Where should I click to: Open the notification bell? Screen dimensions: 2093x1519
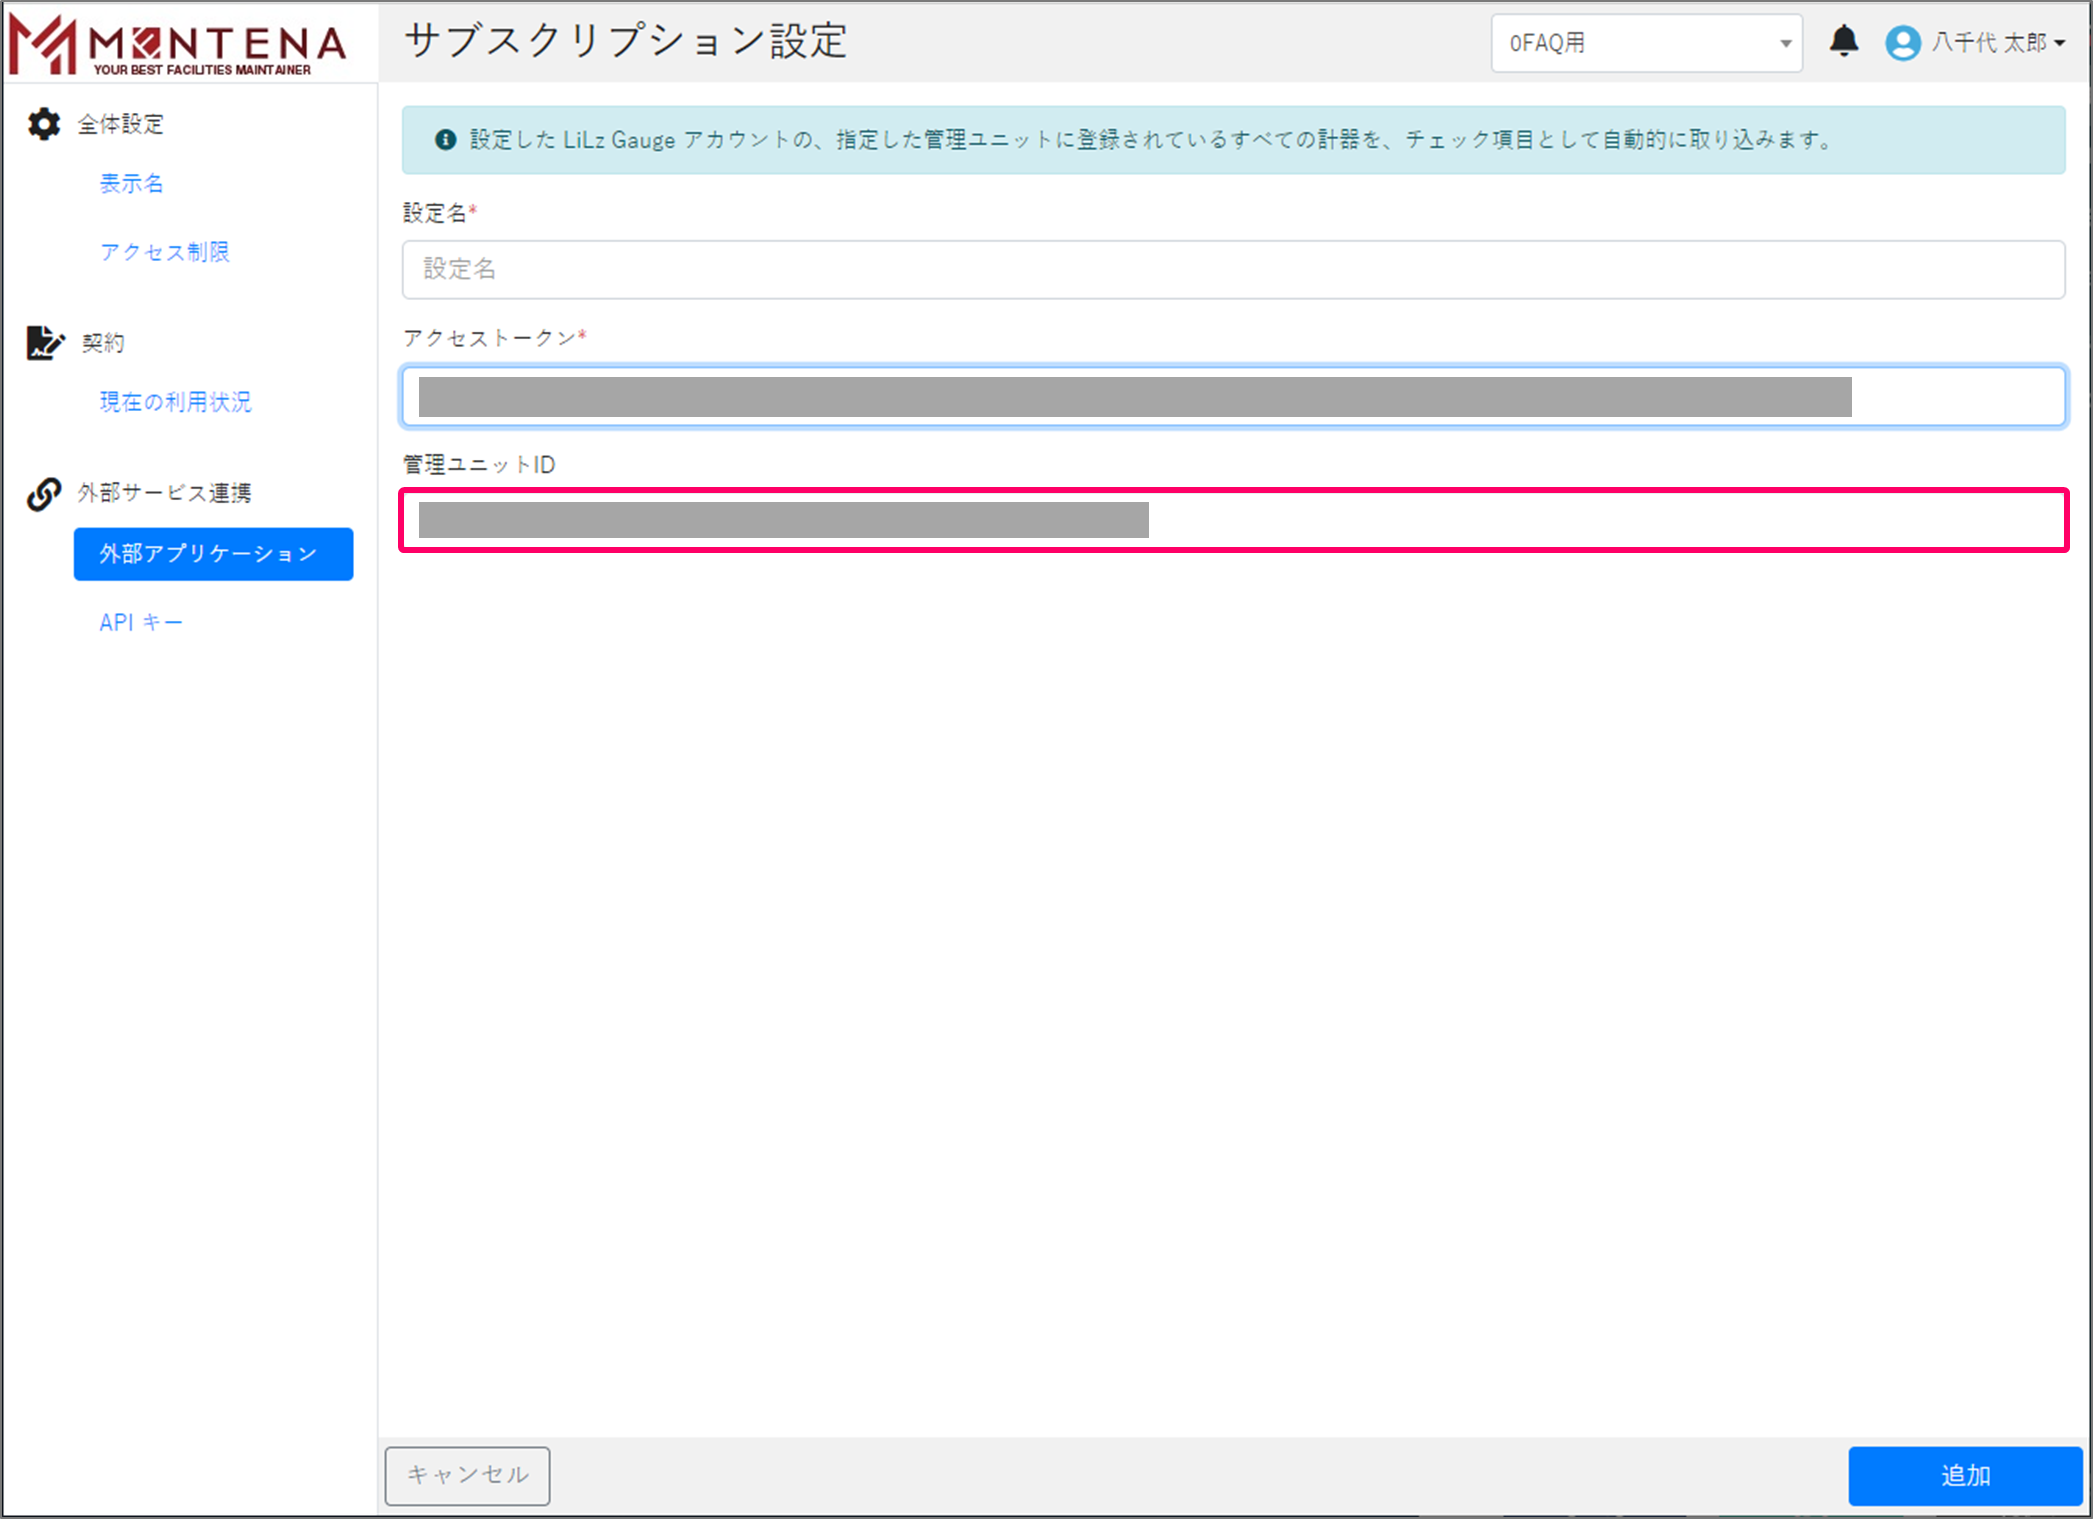tap(1843, 42)
